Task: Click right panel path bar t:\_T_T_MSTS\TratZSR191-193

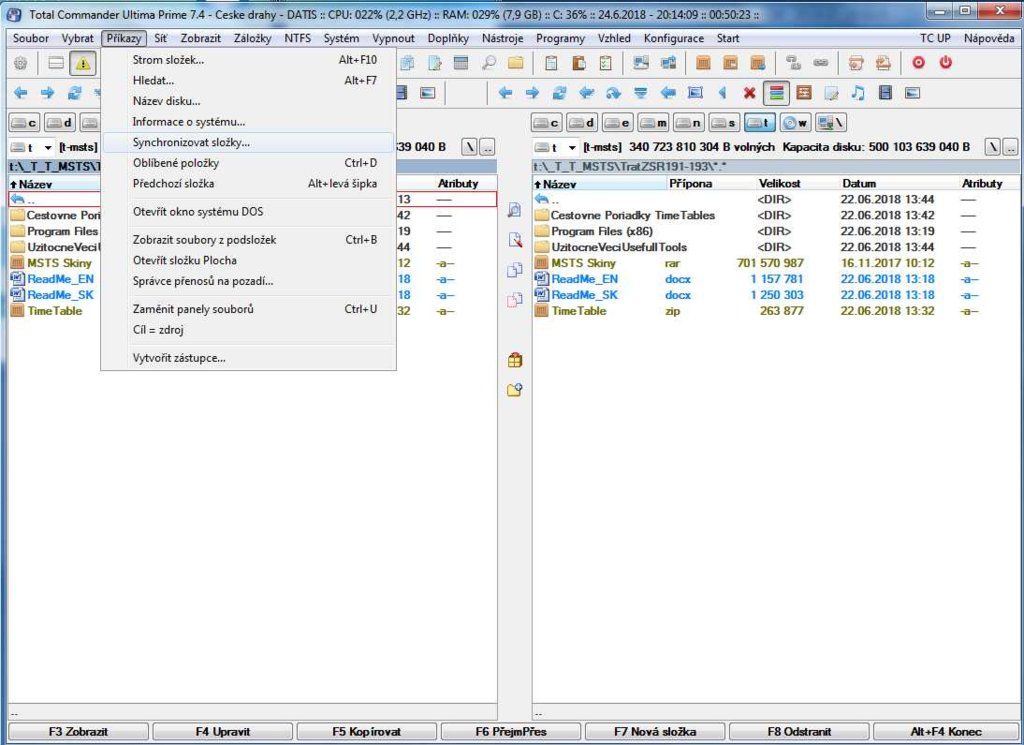Action: [775, 167]
